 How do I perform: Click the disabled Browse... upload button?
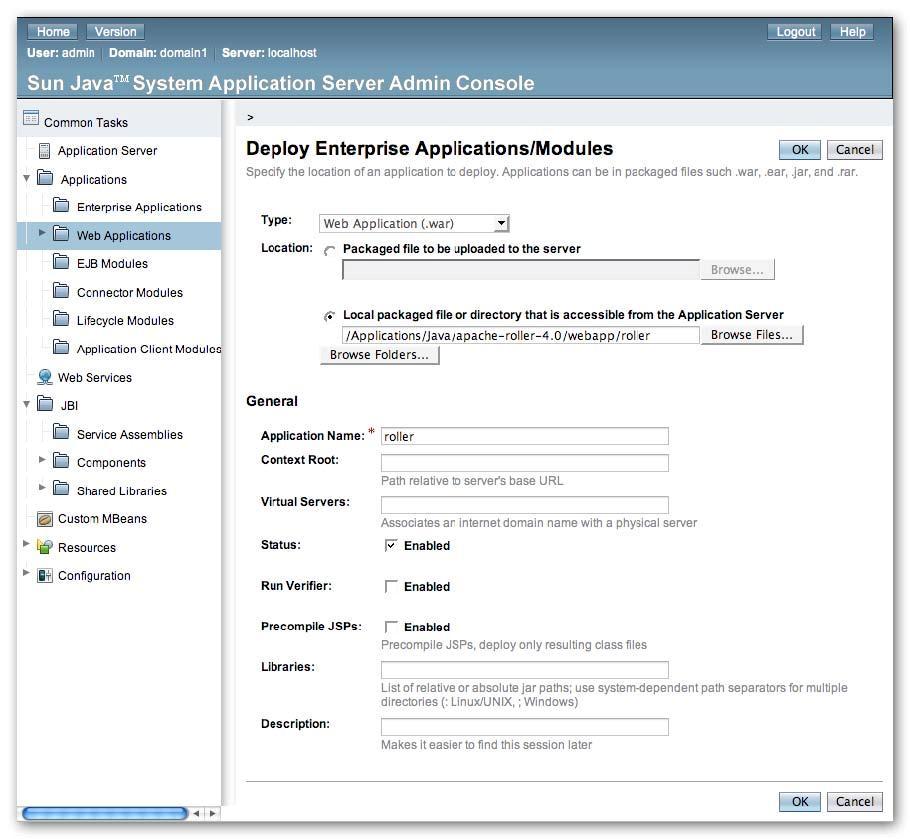737,270
